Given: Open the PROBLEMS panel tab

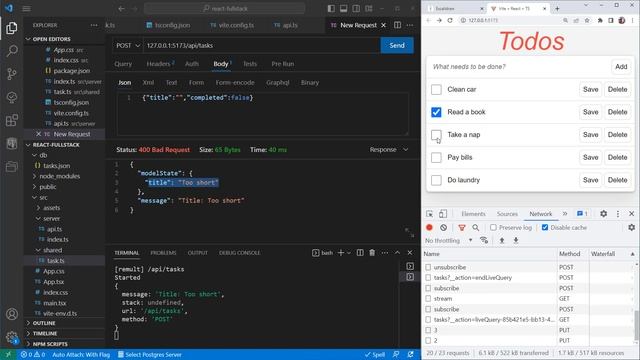Looking at the screenshot, I should tap(163, 253).
